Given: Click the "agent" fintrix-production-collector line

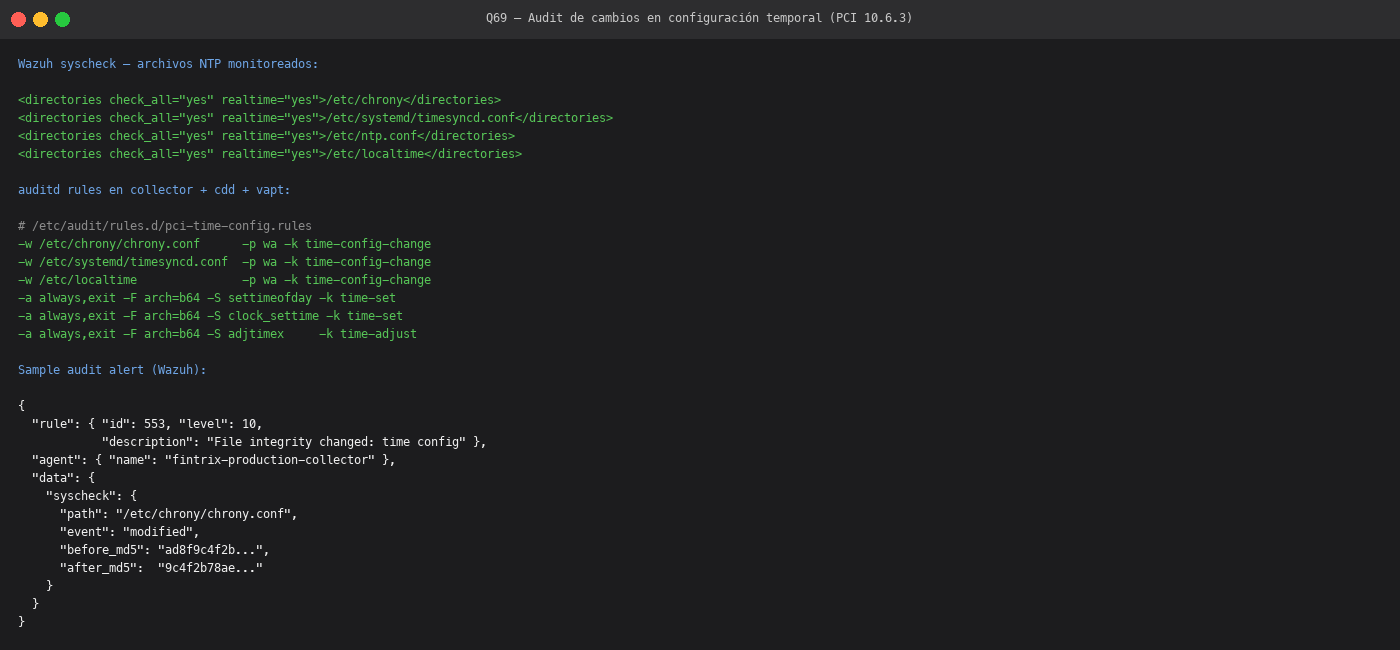Looking at the screenshot, I should pyautogui.click(x=214, y=460).
